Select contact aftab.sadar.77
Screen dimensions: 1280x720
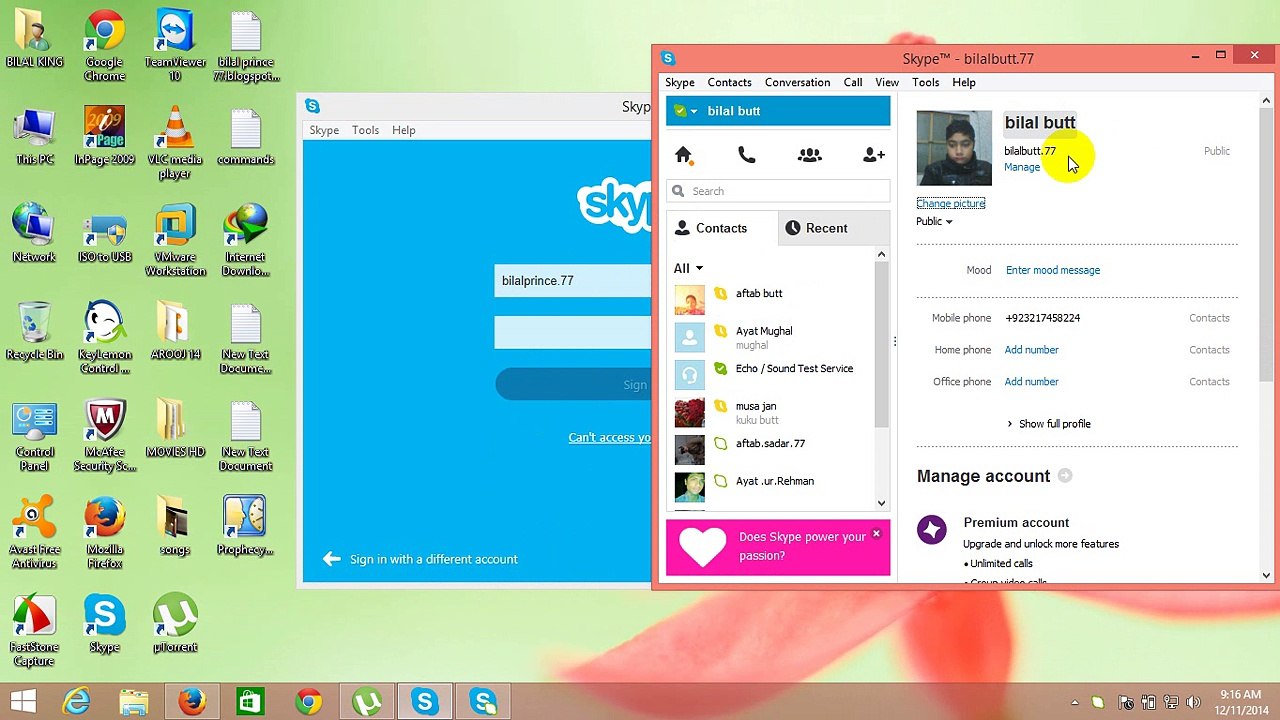[771, 450]
